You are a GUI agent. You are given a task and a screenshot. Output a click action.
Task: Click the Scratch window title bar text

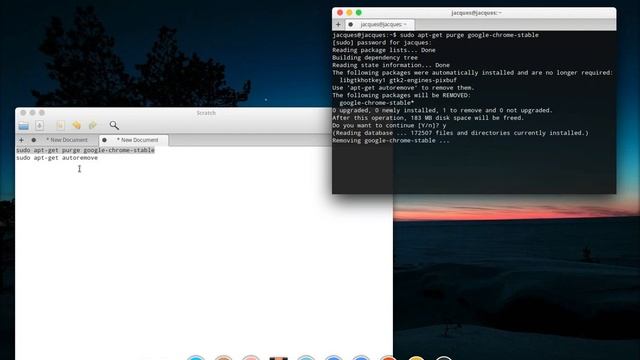click(206, 113)
